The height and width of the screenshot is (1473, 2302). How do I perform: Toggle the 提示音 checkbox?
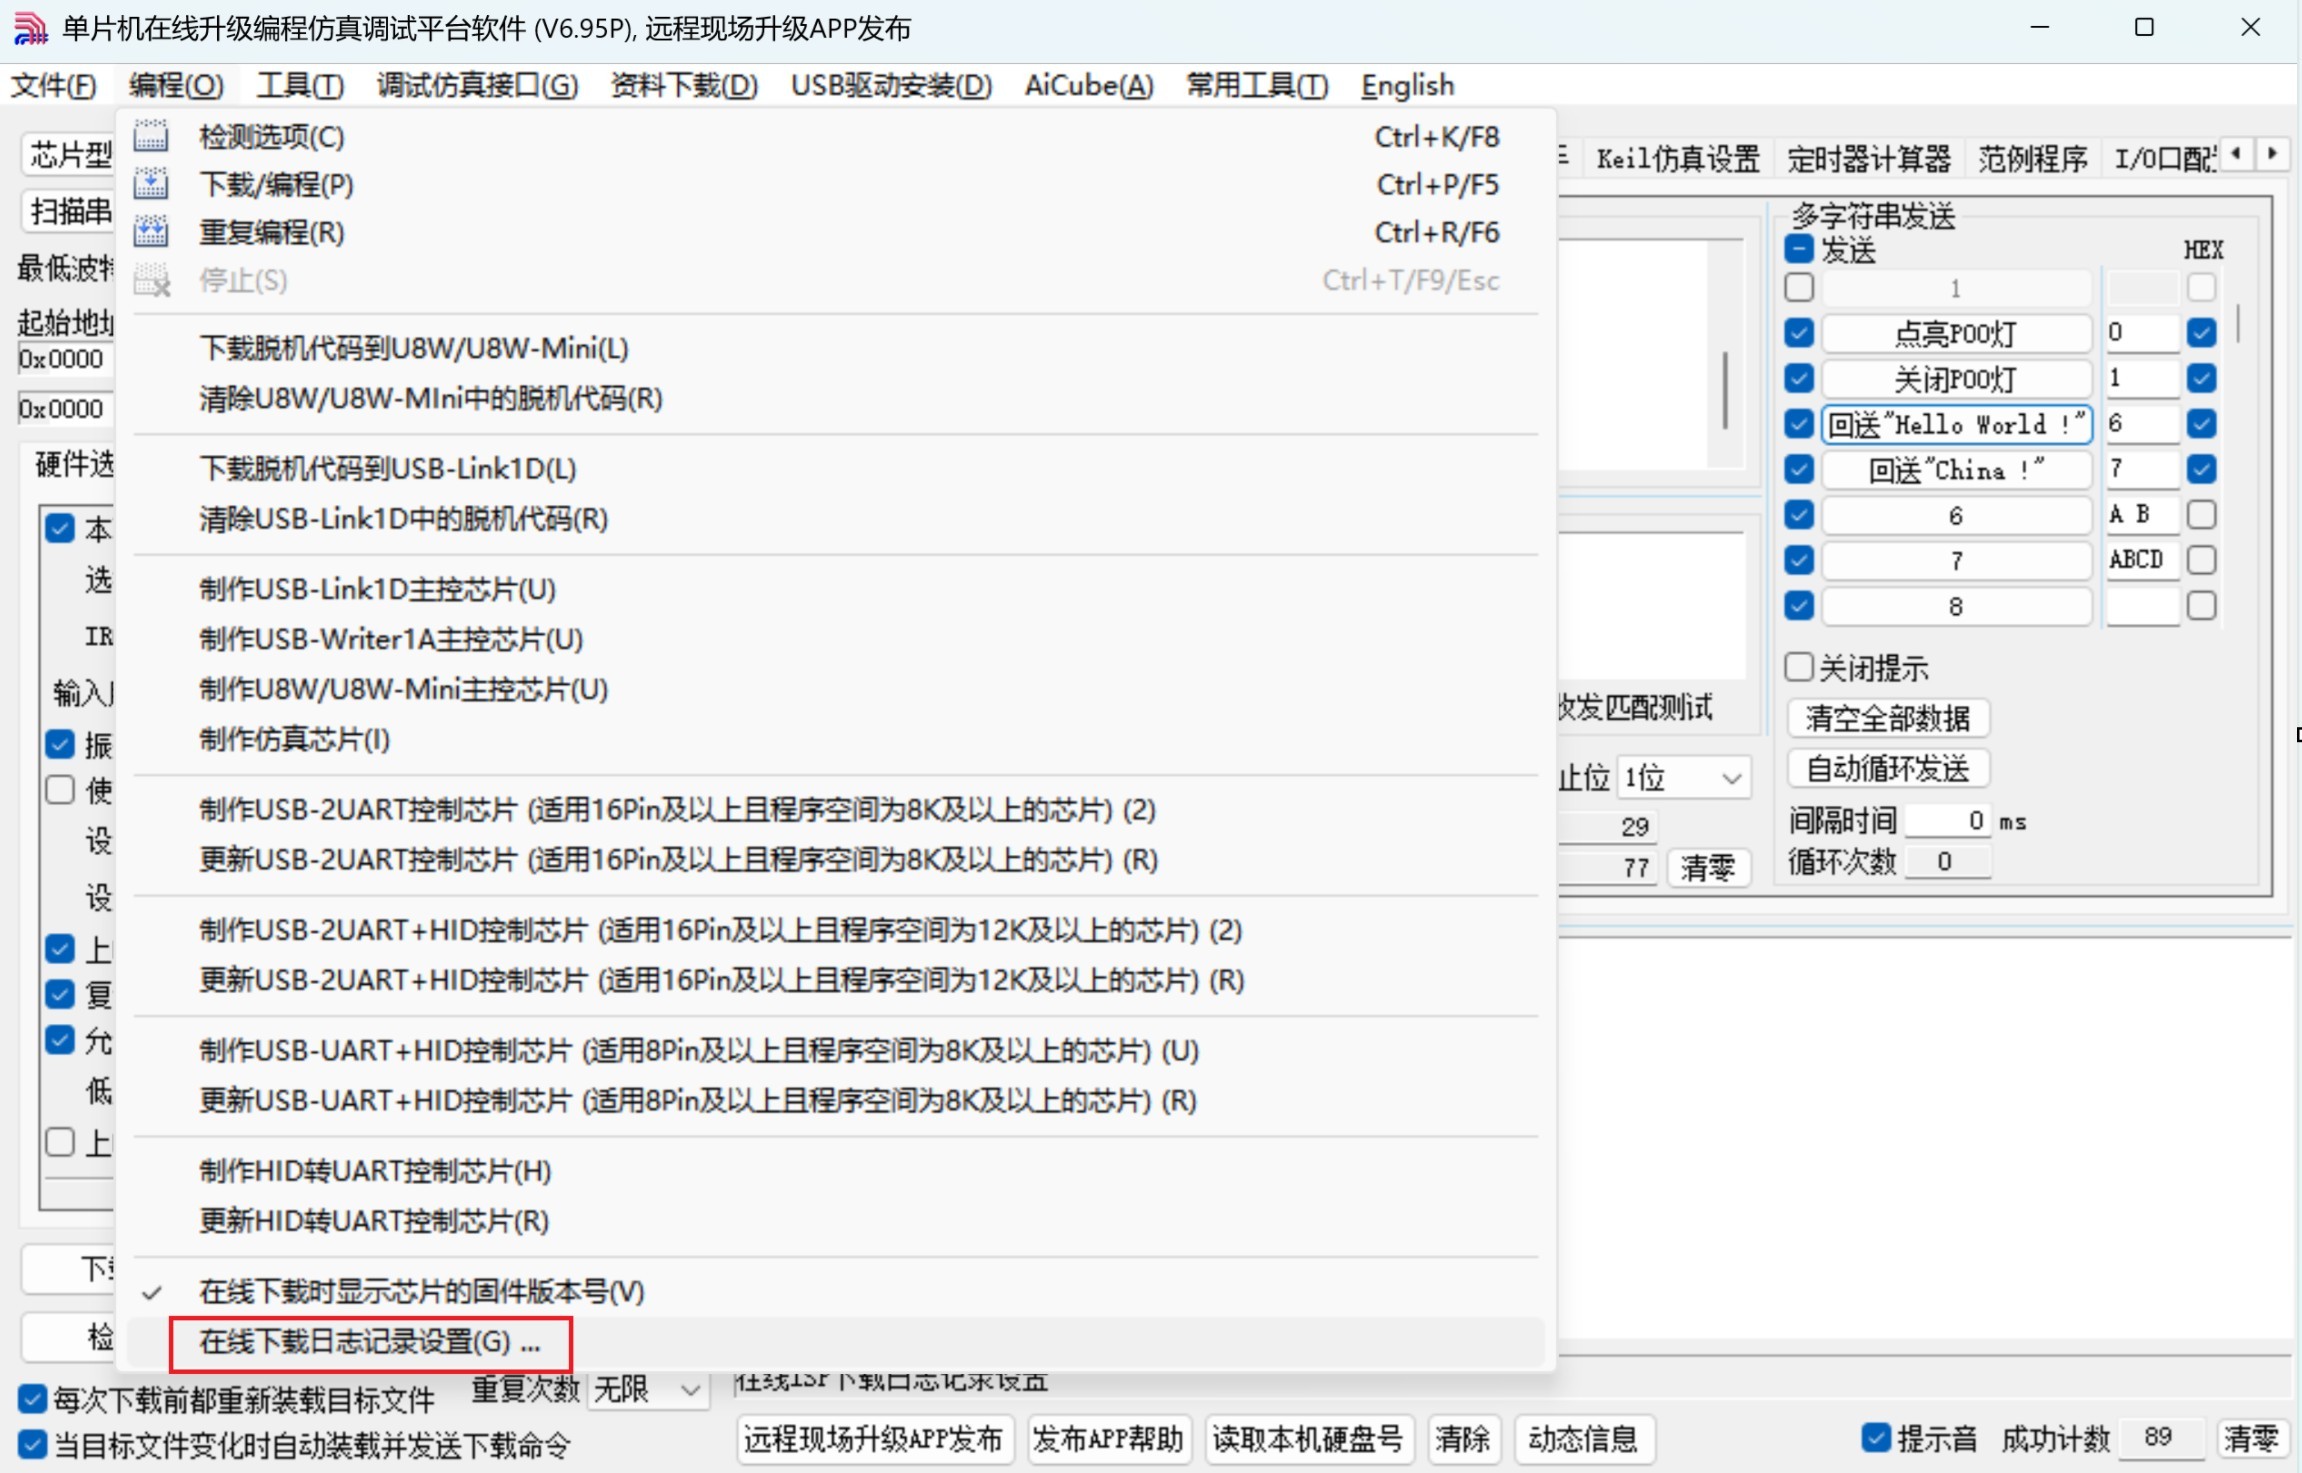click(1876, 1438)
